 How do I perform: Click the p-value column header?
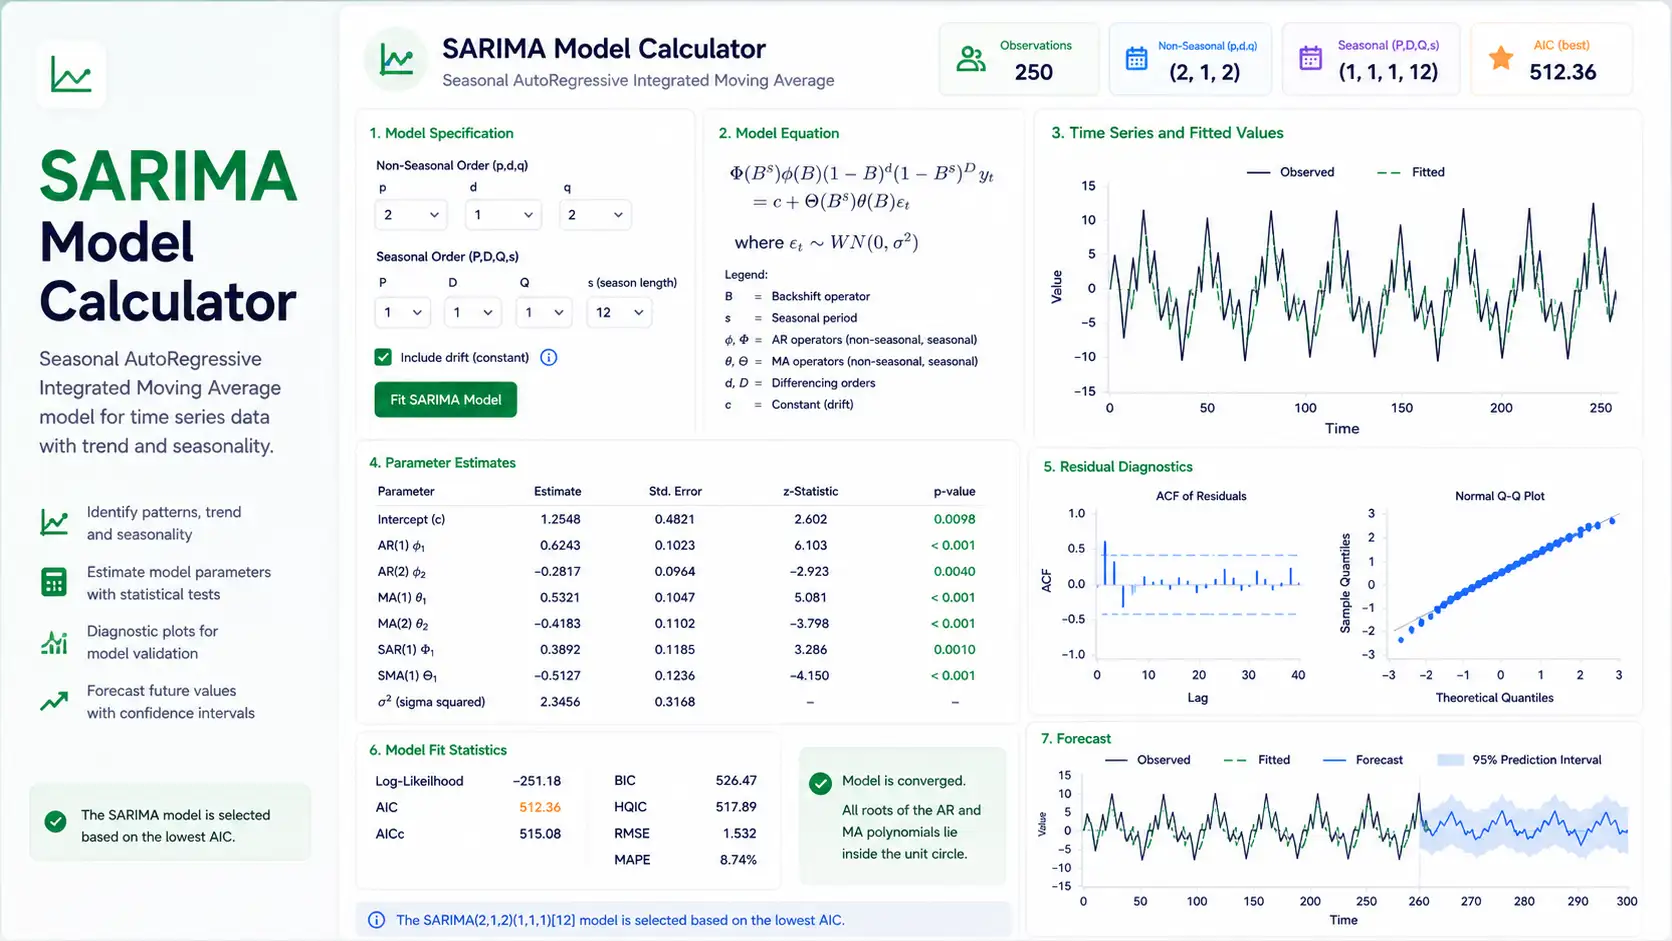(x=954, y=491)
